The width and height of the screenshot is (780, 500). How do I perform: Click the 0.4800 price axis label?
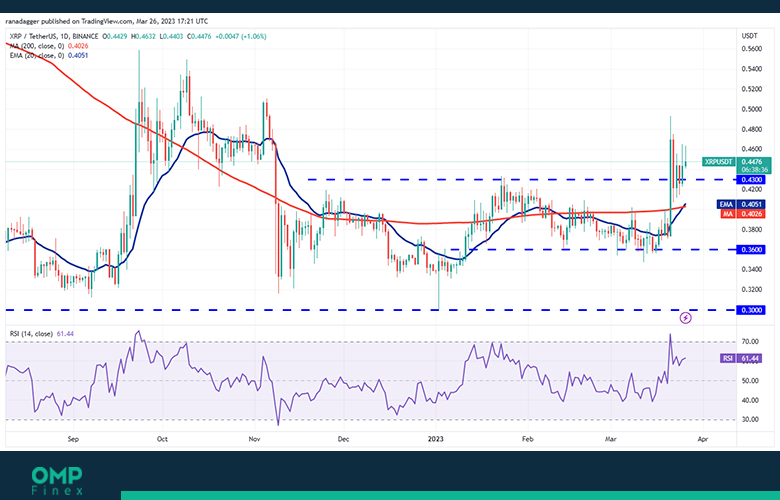tap(751, 129)
